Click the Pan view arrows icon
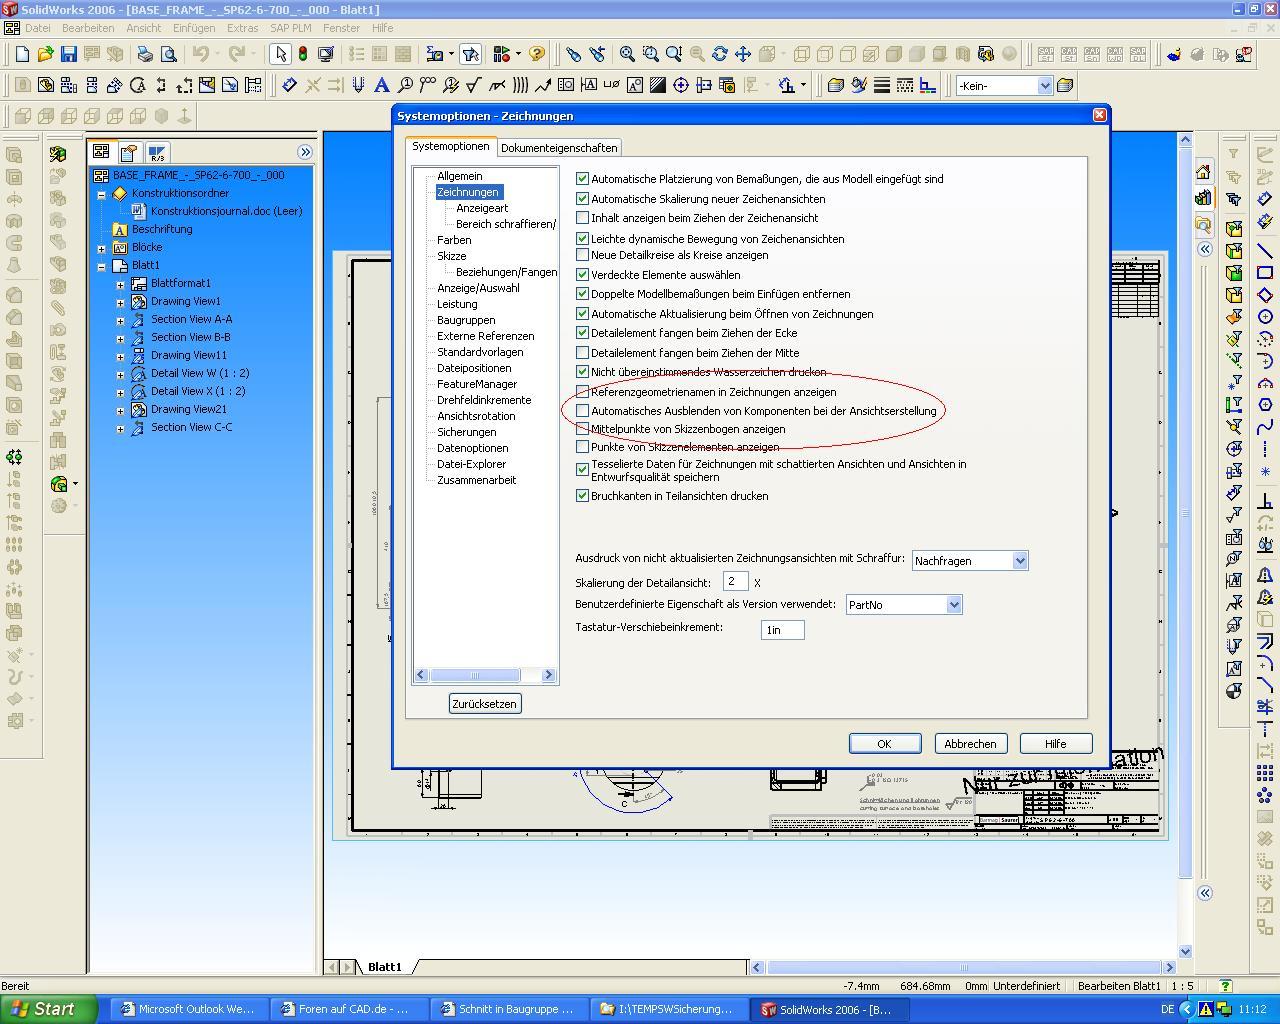Viewport: 1280px width, 1024px height. pyautogui.click(x=742, y=54)
